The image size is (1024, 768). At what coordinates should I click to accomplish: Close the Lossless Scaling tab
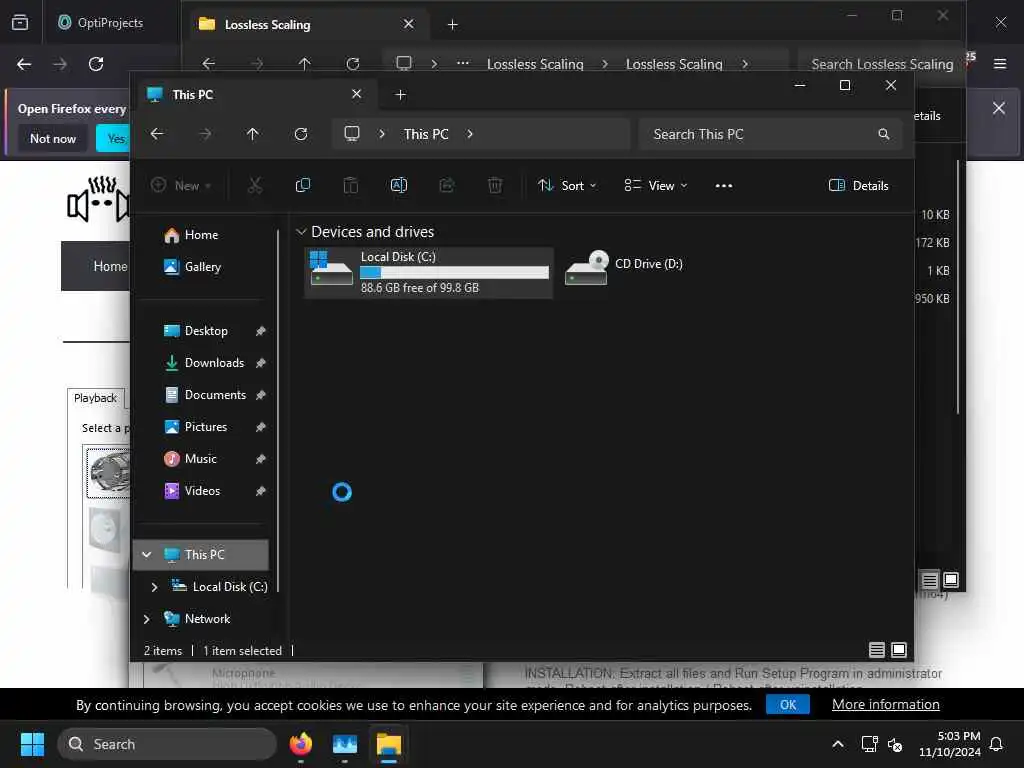(408, 24)
